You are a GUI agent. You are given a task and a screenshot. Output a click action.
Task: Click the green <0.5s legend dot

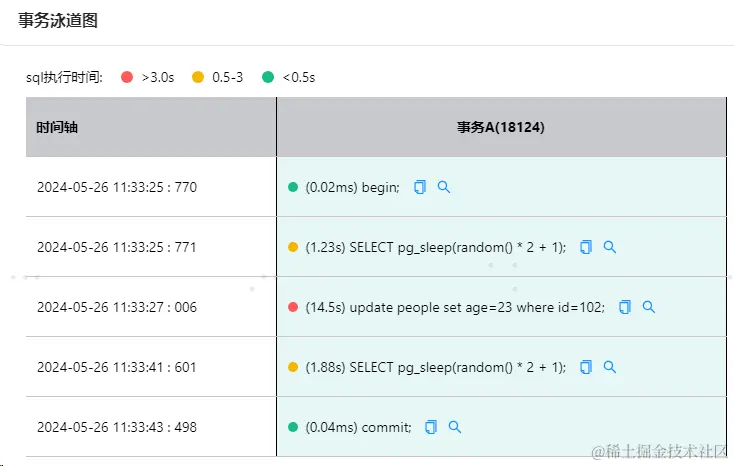(268, 77)
